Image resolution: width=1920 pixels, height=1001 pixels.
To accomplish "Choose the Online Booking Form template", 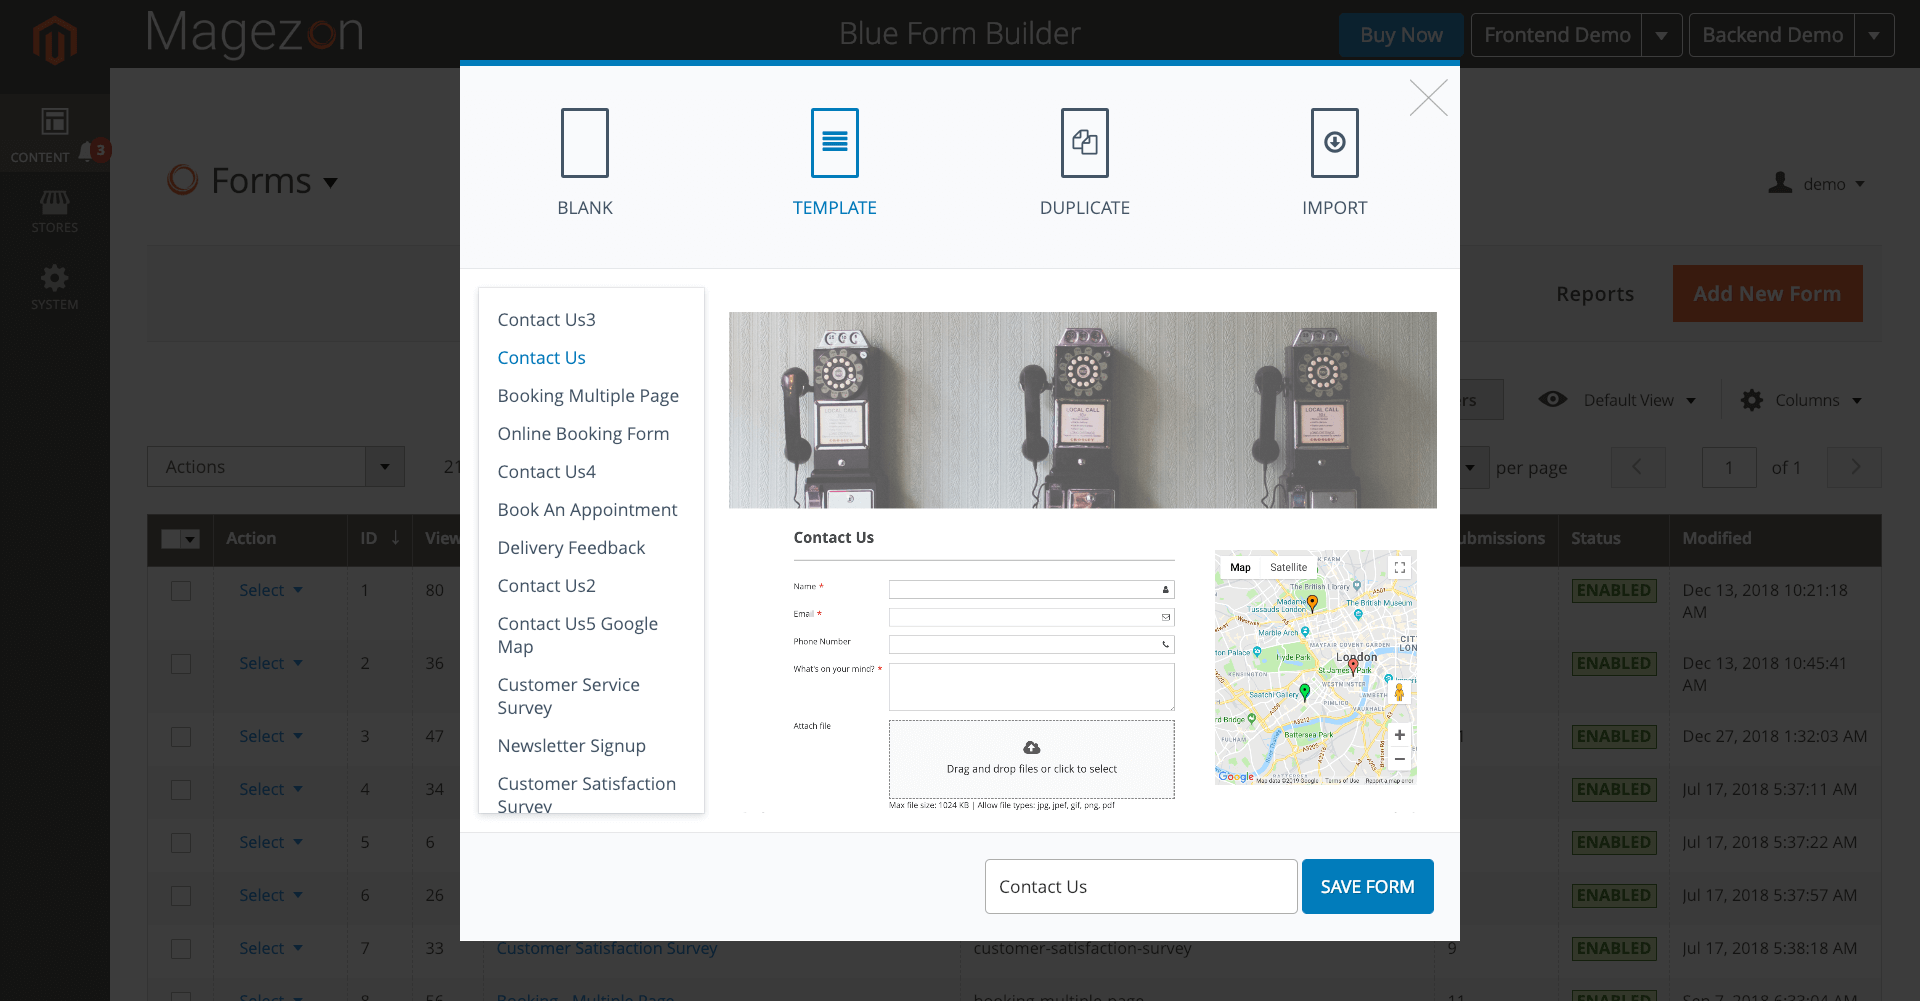I will (x=583, y=434).
